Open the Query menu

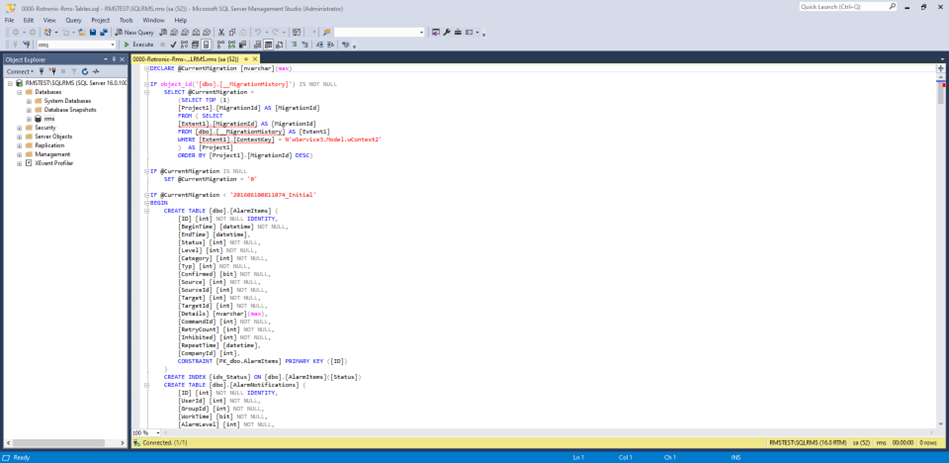[73, 20]
